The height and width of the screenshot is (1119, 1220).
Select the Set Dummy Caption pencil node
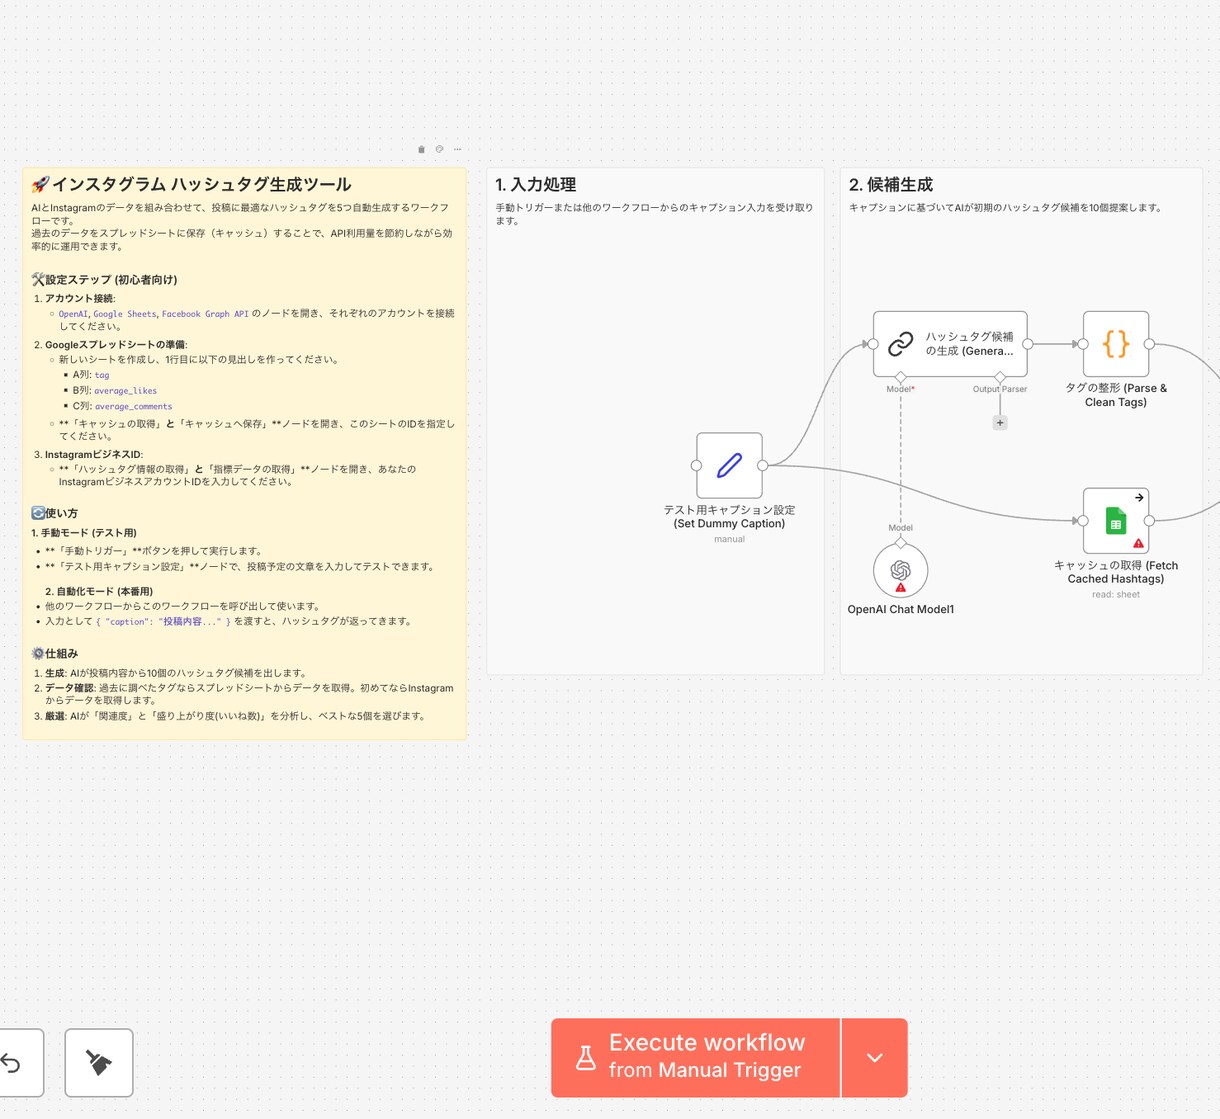tap(729, 465)
